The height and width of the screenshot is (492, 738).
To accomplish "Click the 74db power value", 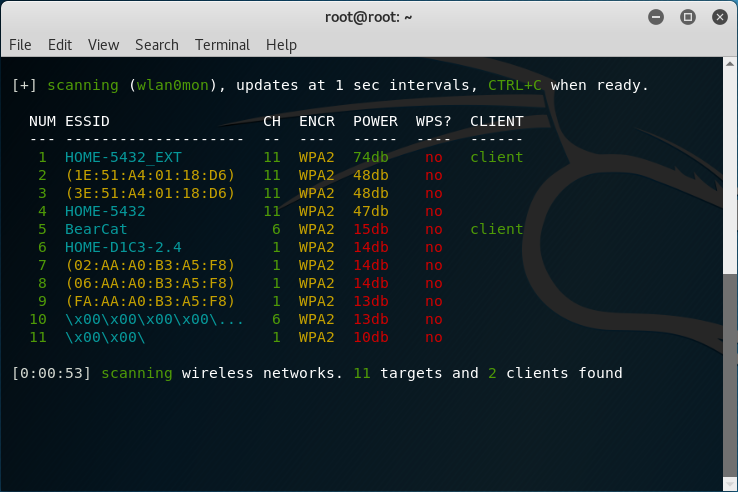I will click(x=371, y=157).
